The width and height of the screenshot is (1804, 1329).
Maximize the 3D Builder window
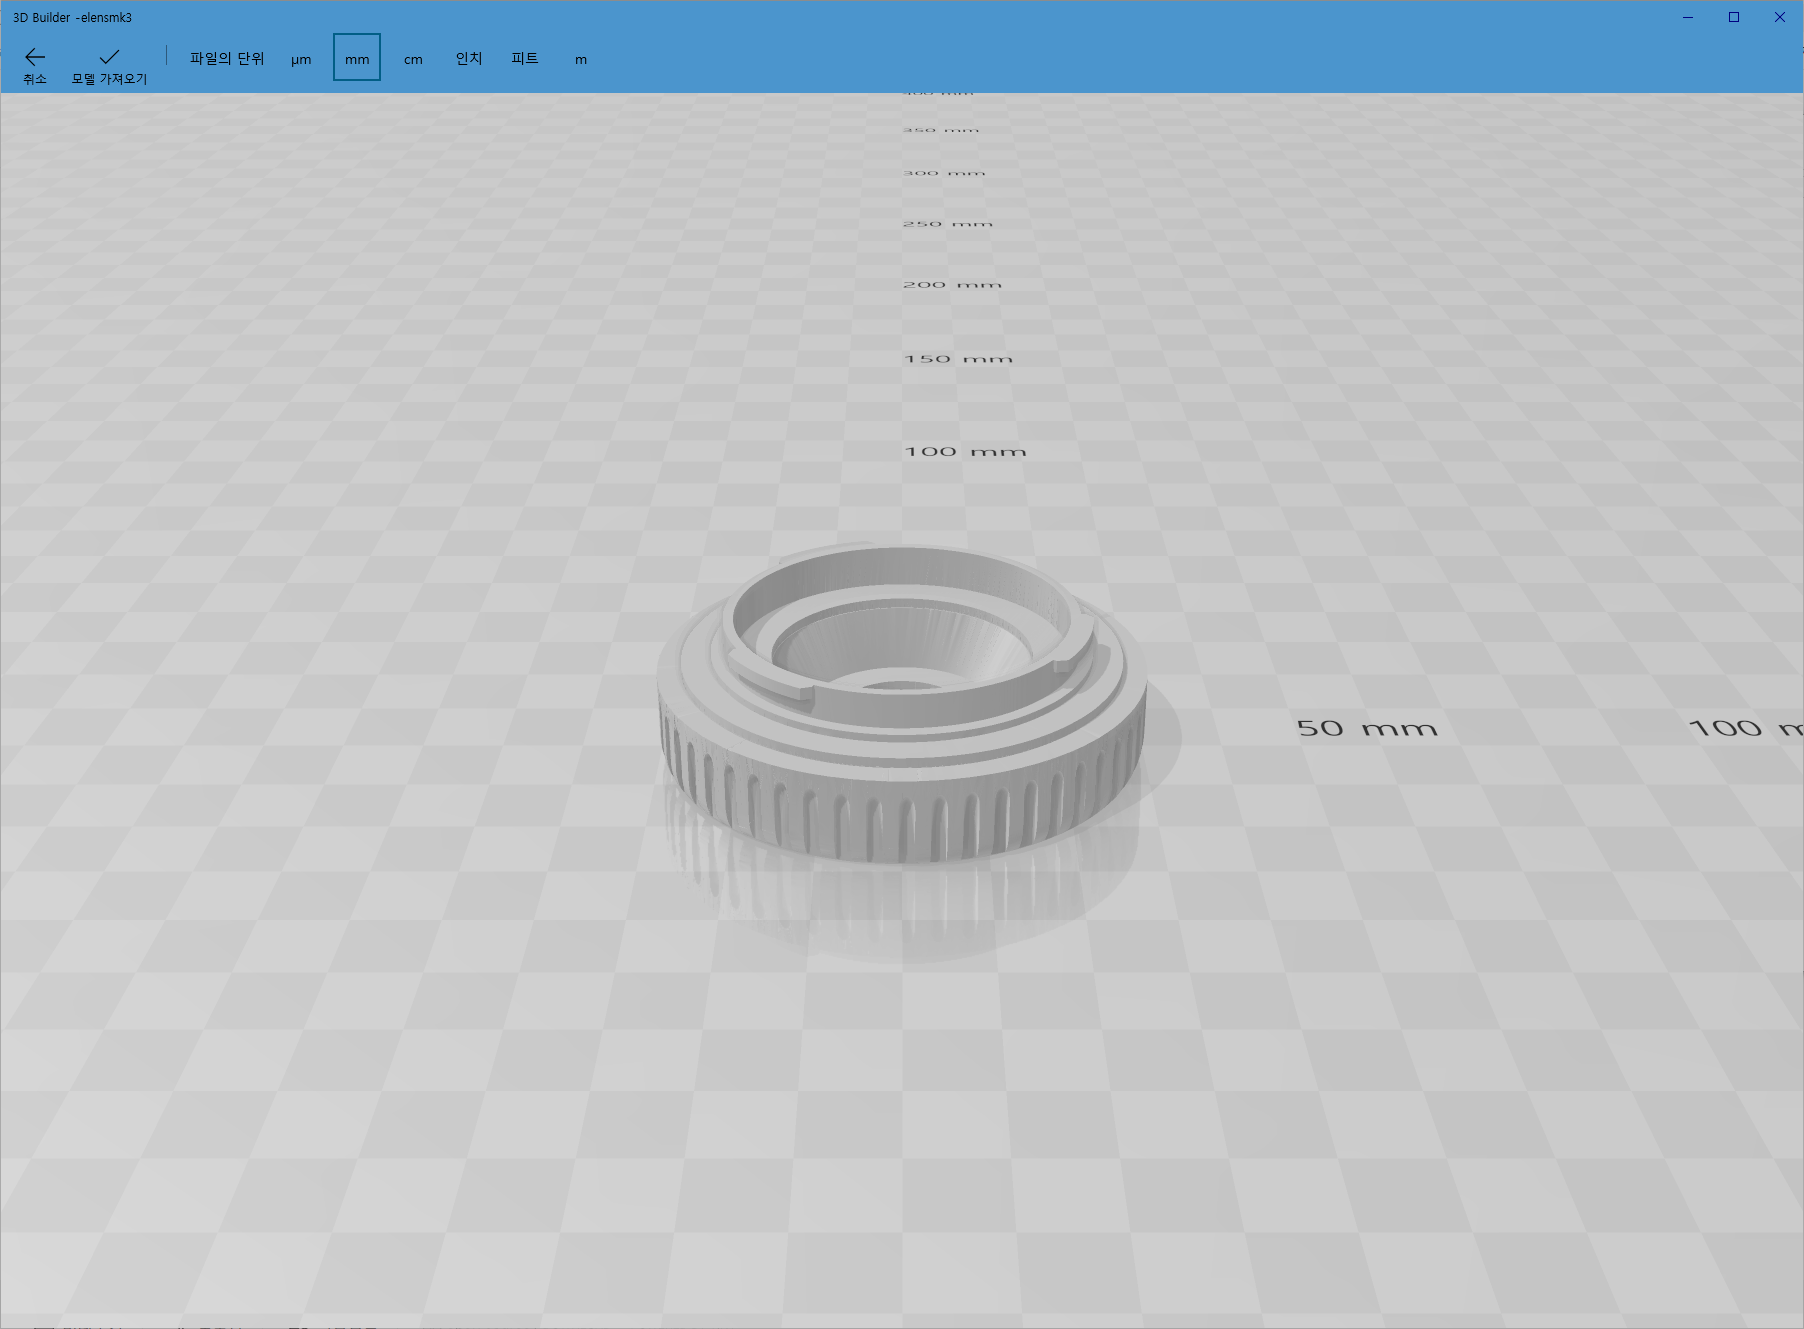[1734, 17]
